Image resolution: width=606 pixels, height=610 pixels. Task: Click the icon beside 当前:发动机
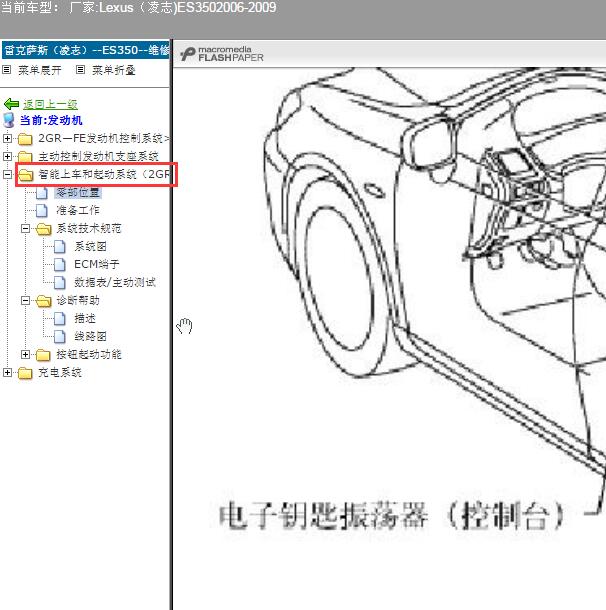[9, 120]
